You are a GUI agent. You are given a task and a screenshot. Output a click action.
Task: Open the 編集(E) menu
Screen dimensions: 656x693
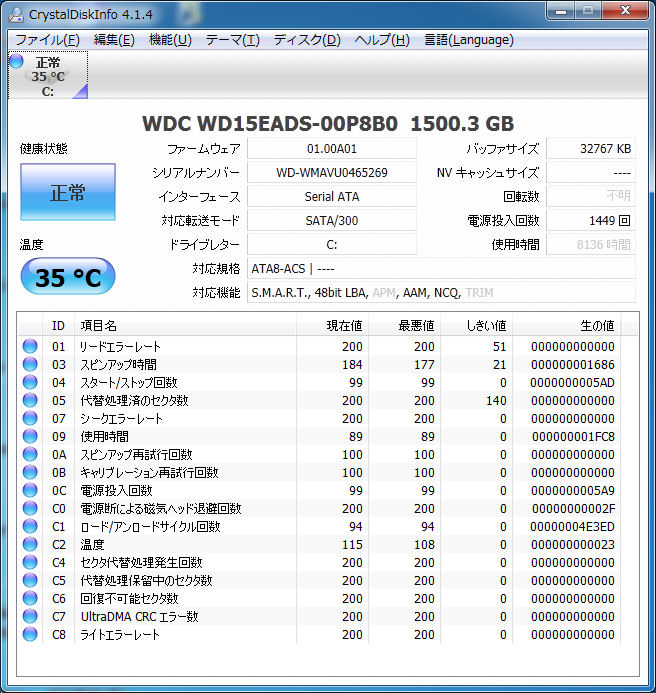114,40
